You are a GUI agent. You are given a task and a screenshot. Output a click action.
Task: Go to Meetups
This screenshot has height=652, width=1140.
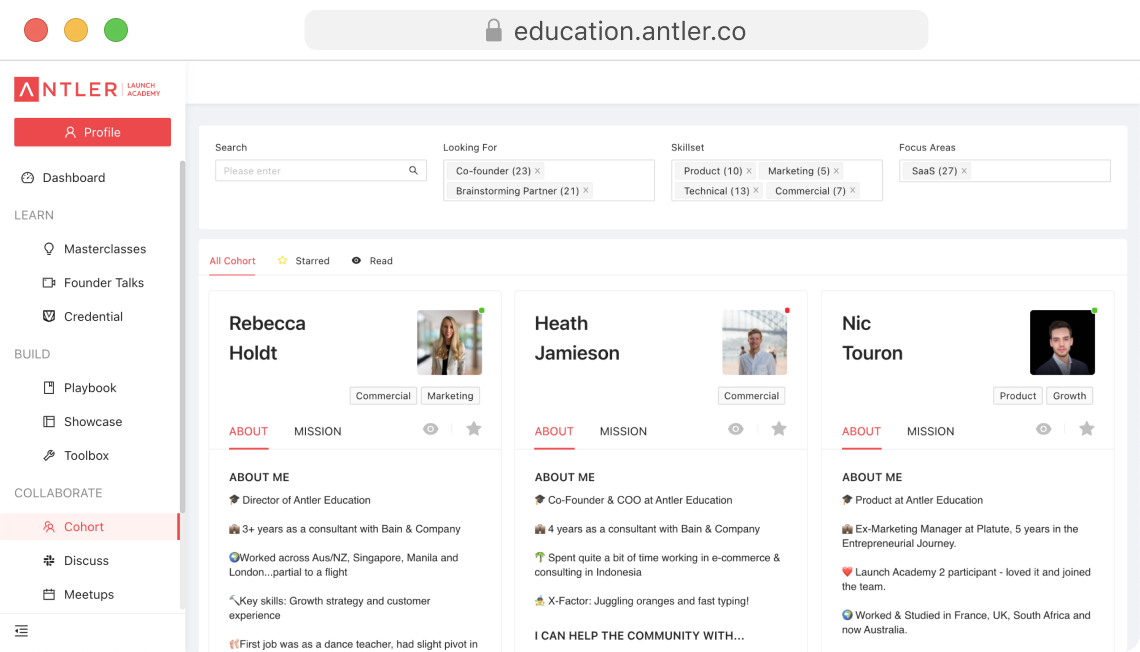[x=79, y=594]
